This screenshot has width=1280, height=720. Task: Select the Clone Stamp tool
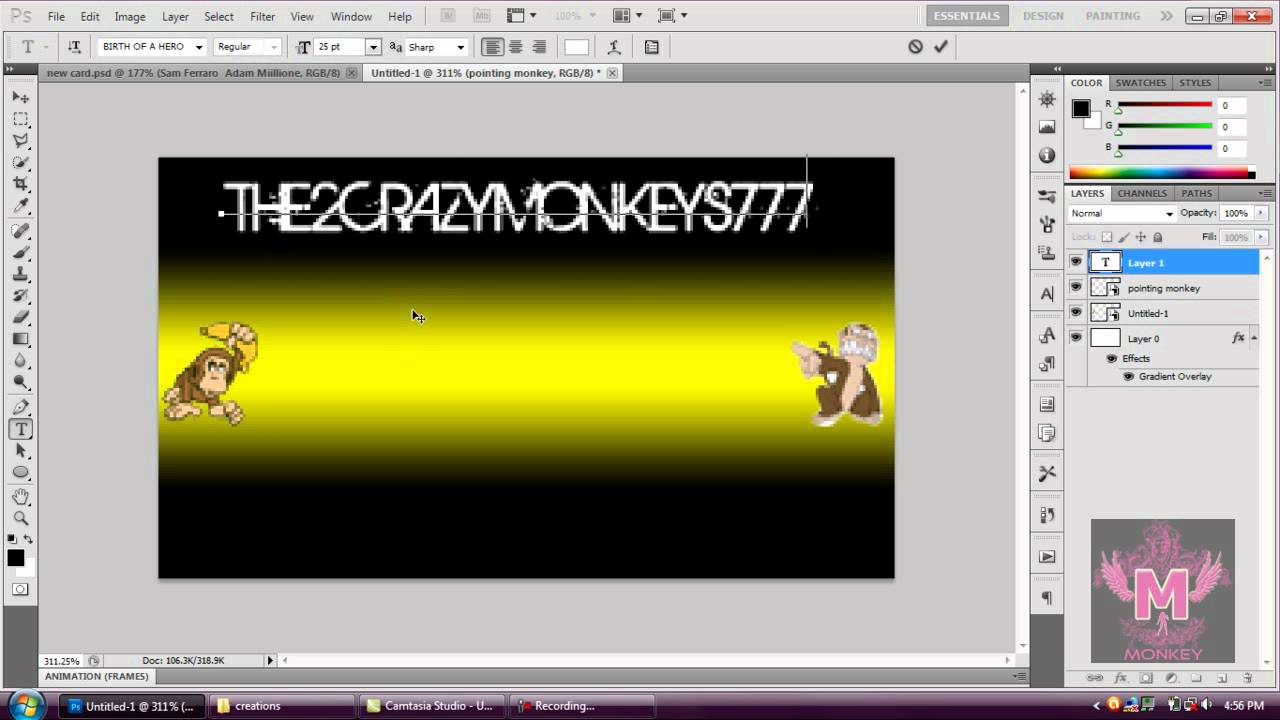tap(20, 274)
